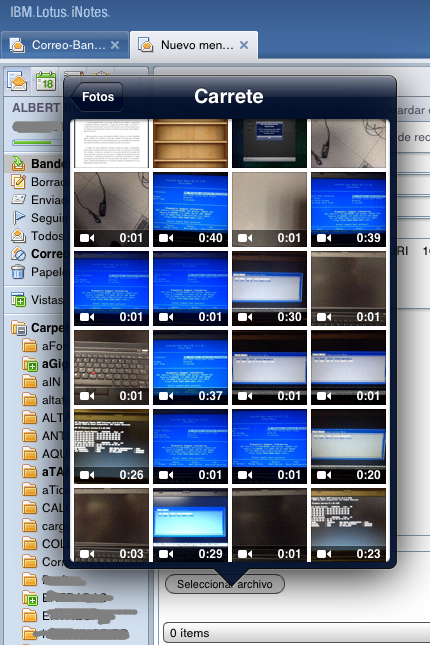Collapse the Carpetas folder tree
Image resolution: width=430 pixels, height=645 pixels.
click(19, 328)
